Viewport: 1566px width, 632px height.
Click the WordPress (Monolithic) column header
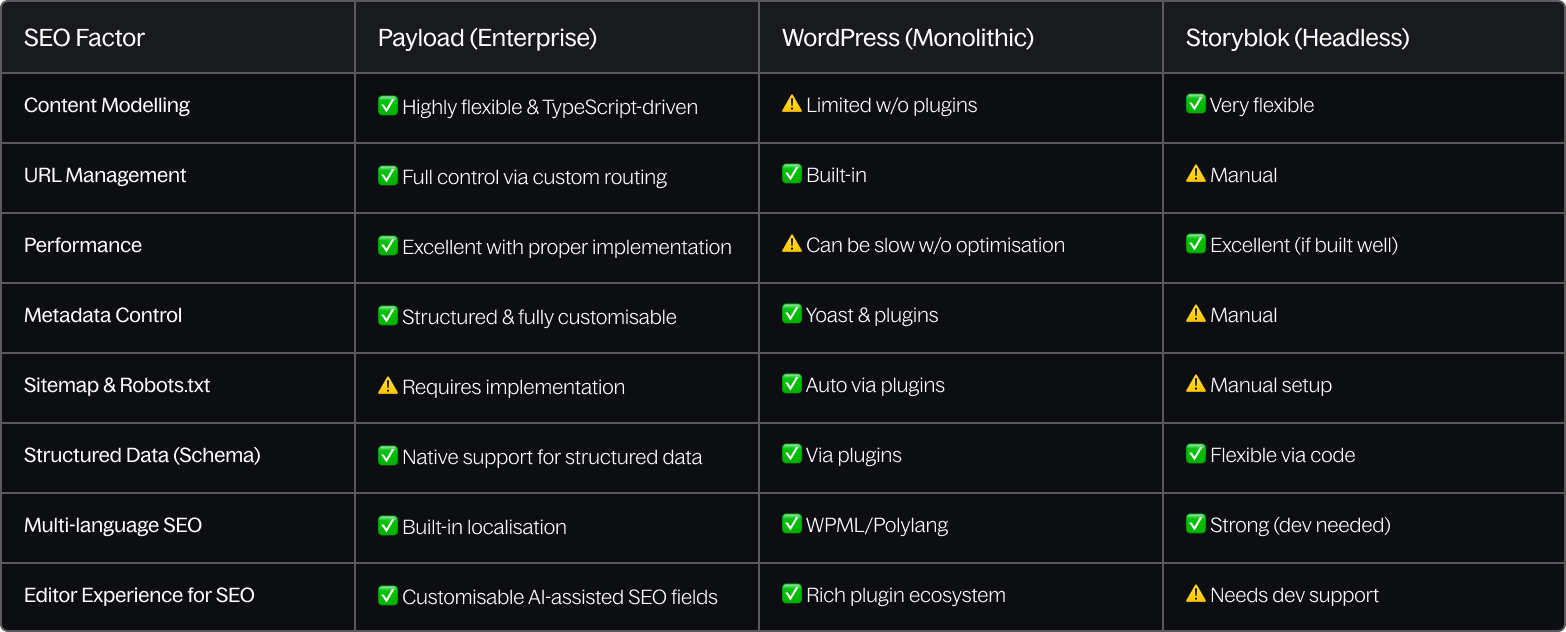coord(908,38)
